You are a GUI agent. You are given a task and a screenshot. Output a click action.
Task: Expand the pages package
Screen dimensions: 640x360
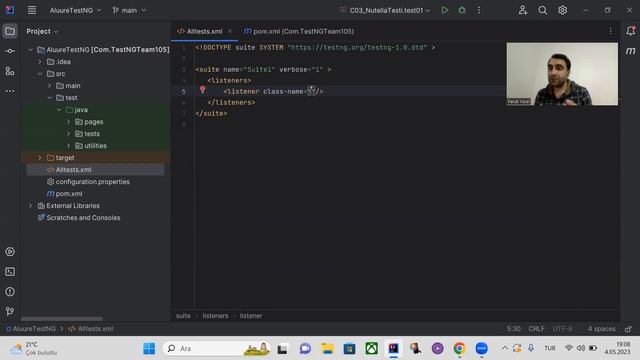click(x=69, y=122)
